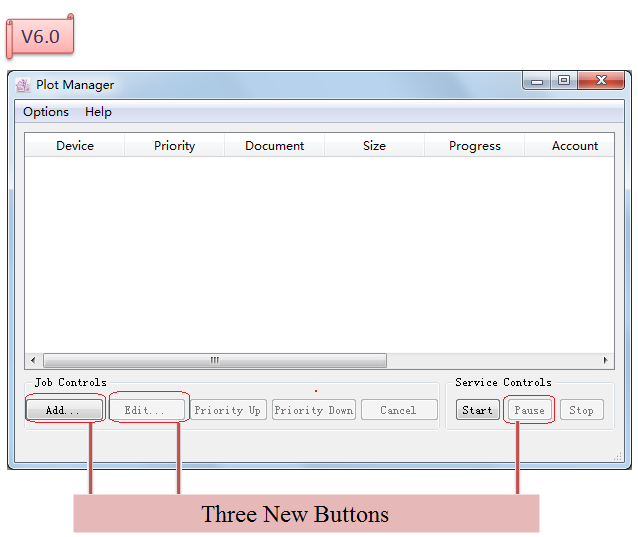This screenshot has height=537, width=638.
Task: Open the Help menu
Action: click(x=98, y=112)
